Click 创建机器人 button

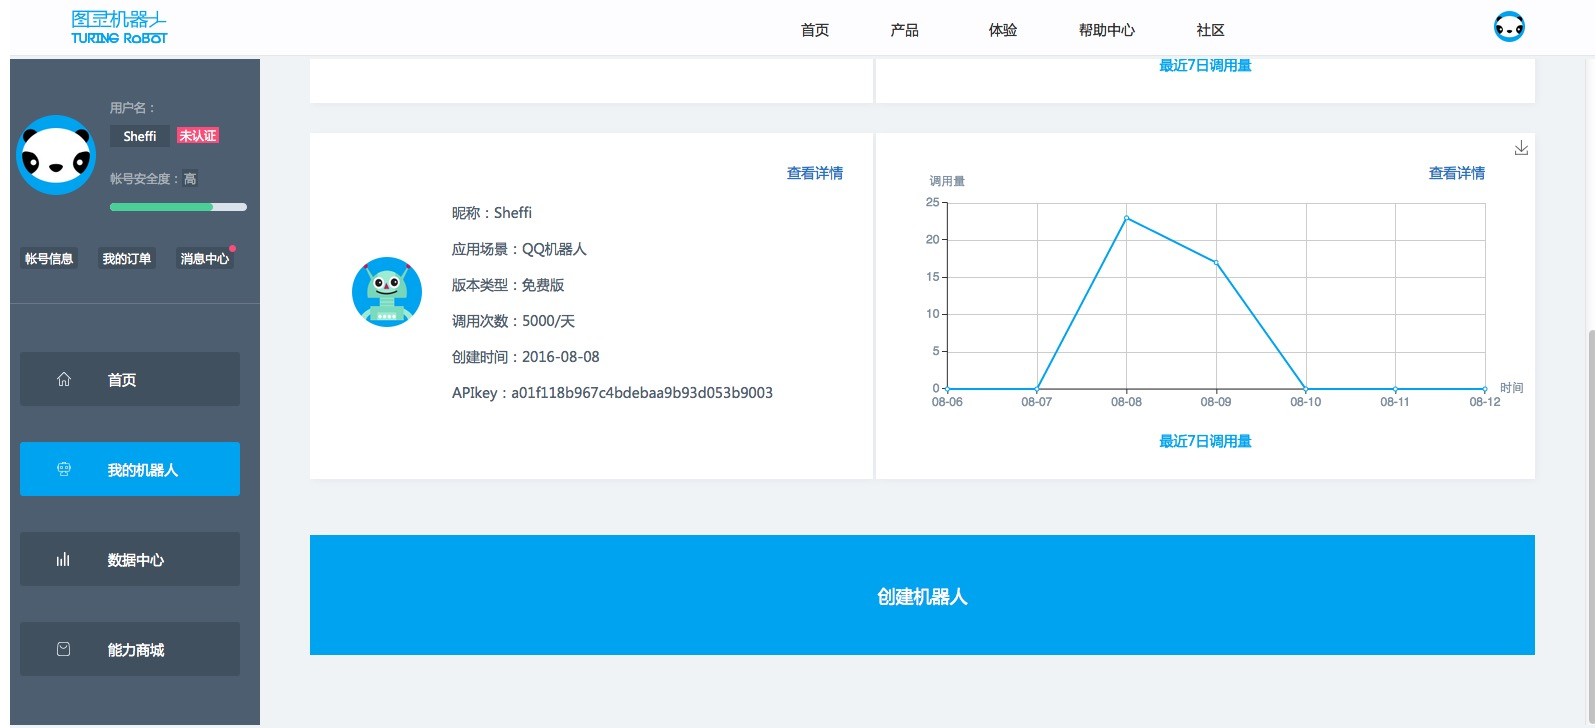click(x=922, y=595)
